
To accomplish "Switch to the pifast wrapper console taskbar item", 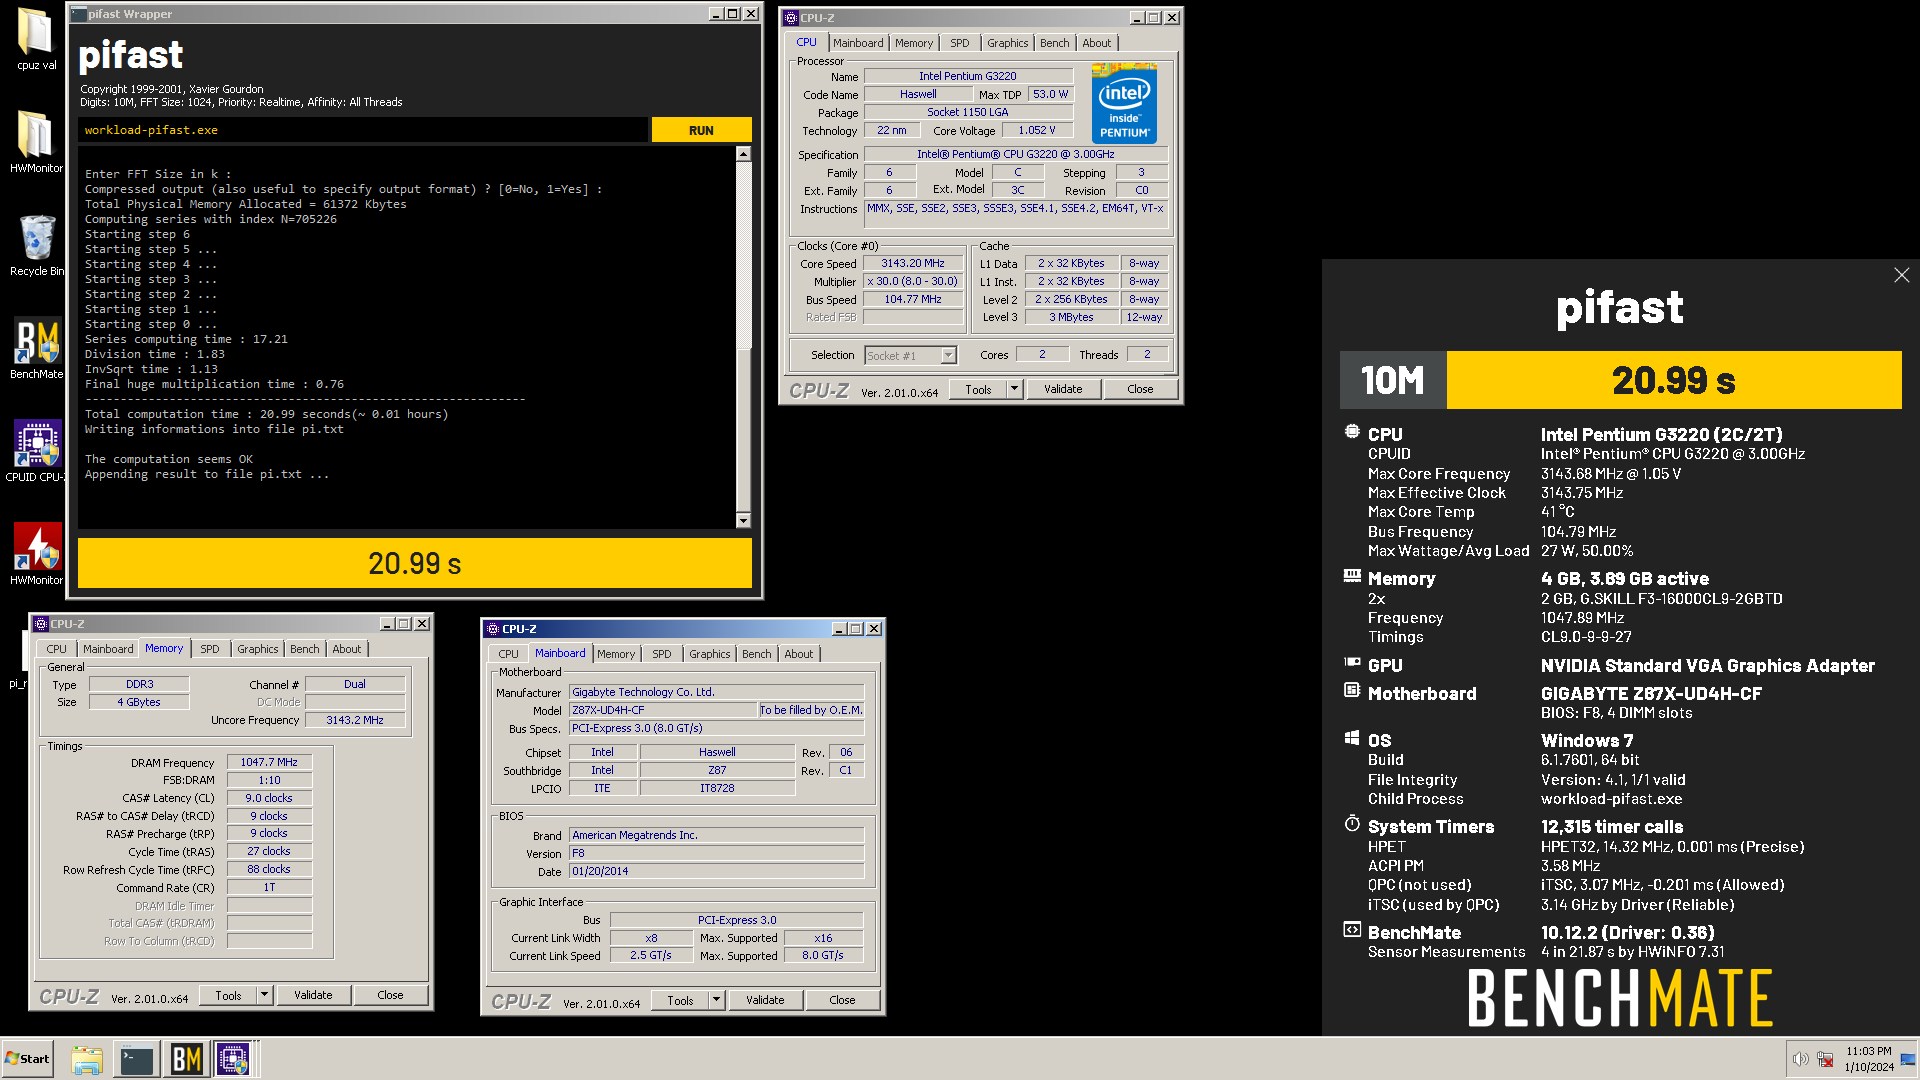I will 136,1059.
